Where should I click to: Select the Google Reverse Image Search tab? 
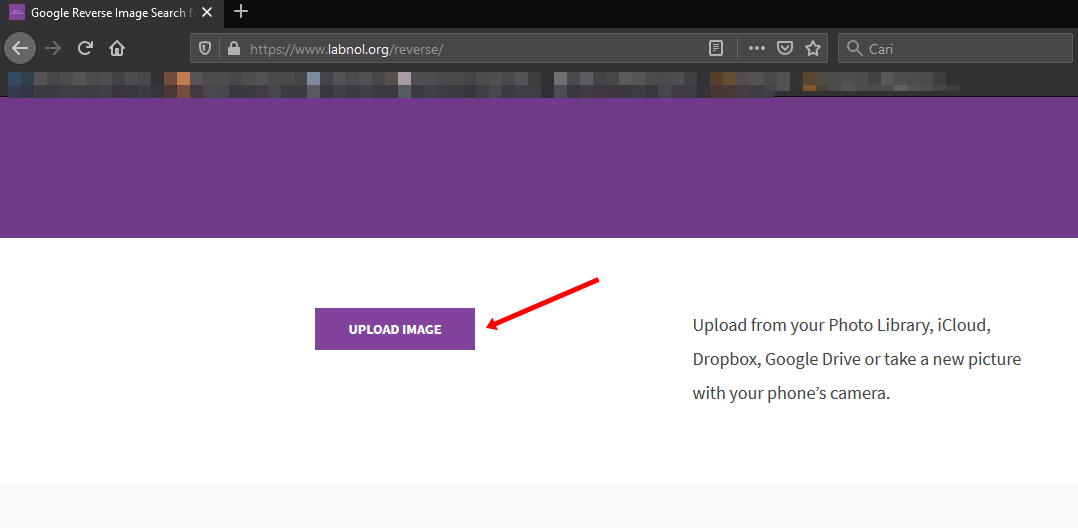coord(111,12)
